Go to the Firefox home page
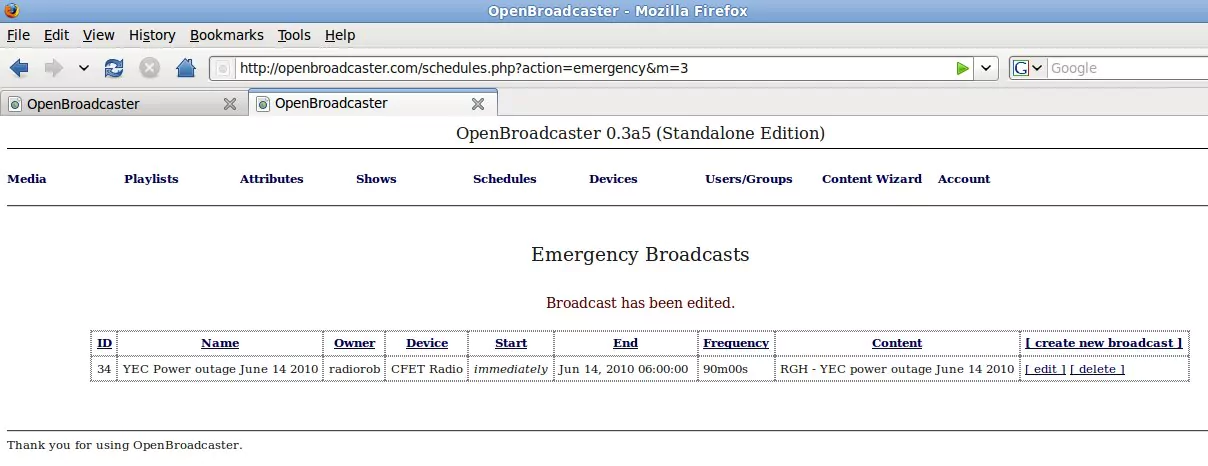This screenshot has width=1208, height=466. pos(185,68)
